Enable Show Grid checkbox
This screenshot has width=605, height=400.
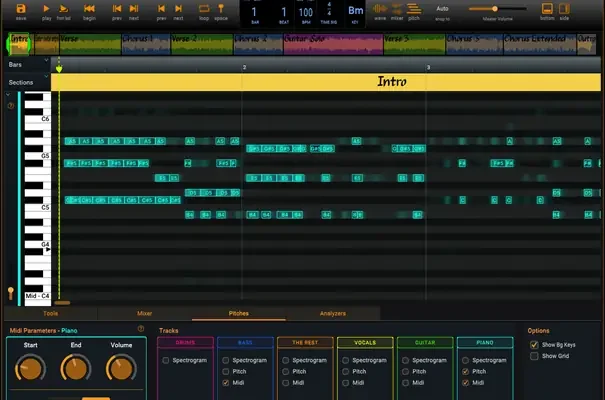point(534,355)
